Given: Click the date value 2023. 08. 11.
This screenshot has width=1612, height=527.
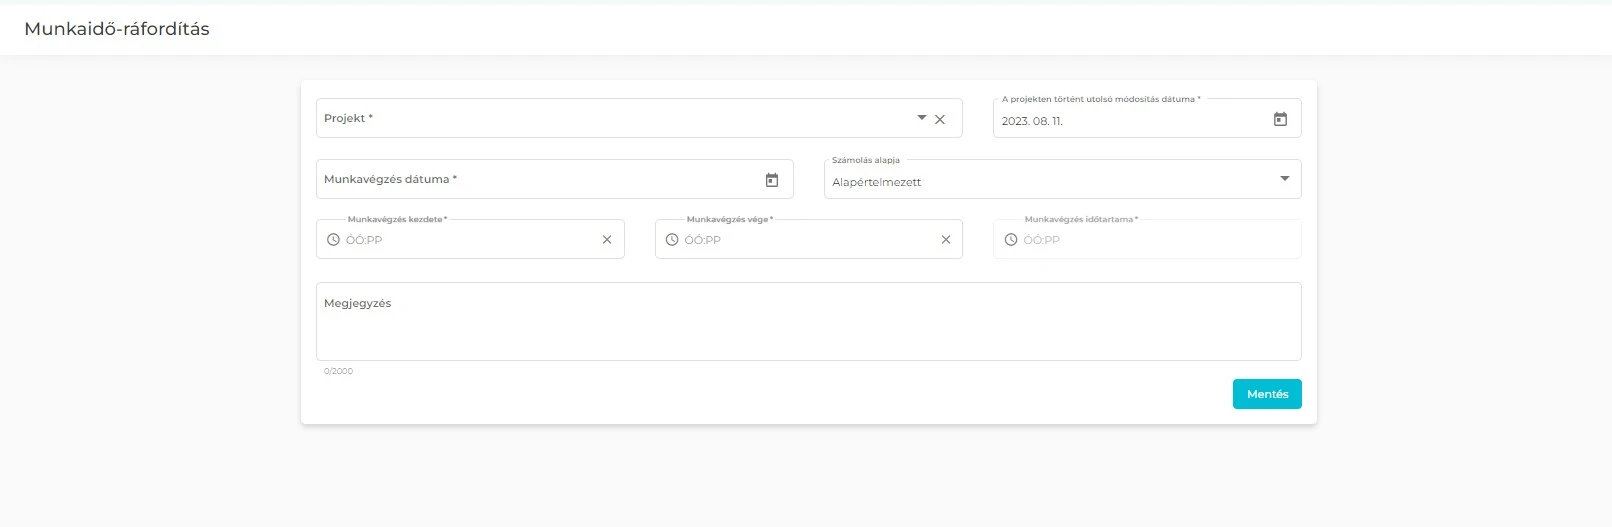Looking at the screenshot, I should pyautogui.click(x=1032, y=121).
